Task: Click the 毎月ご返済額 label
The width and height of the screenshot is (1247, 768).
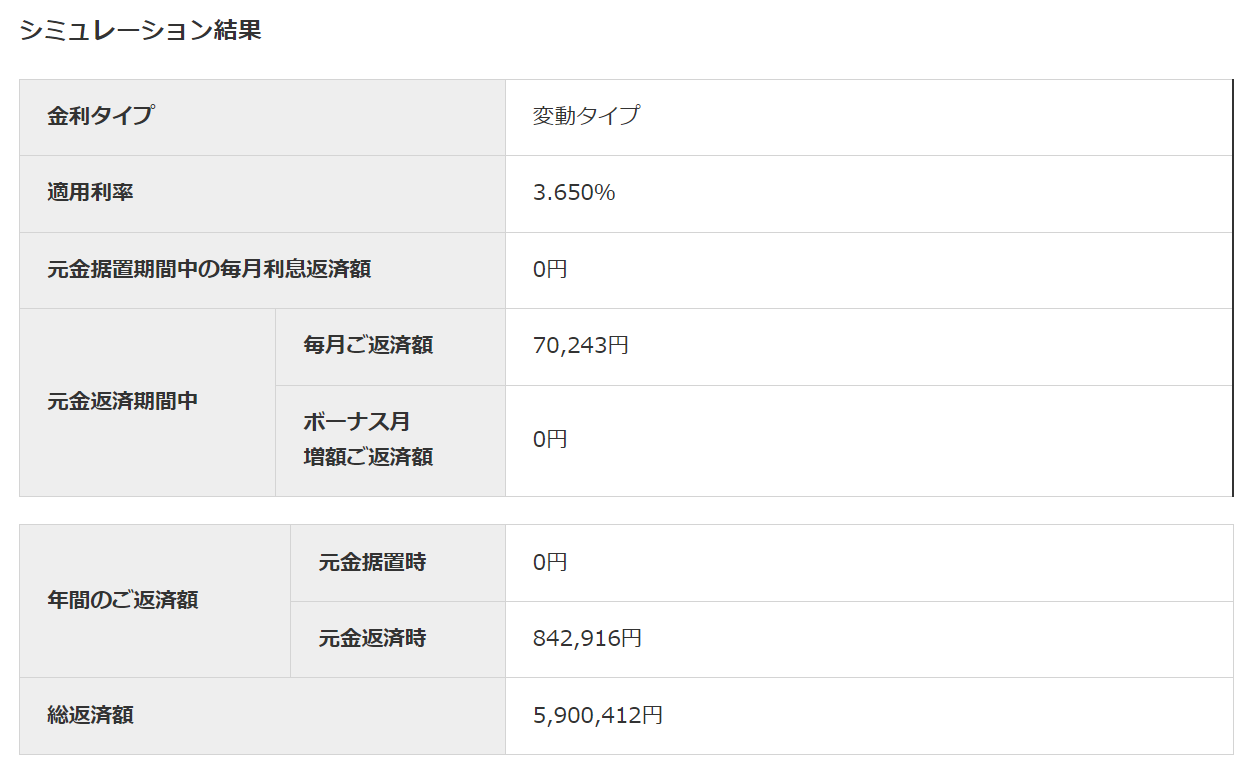Action: tap(368, 345)
